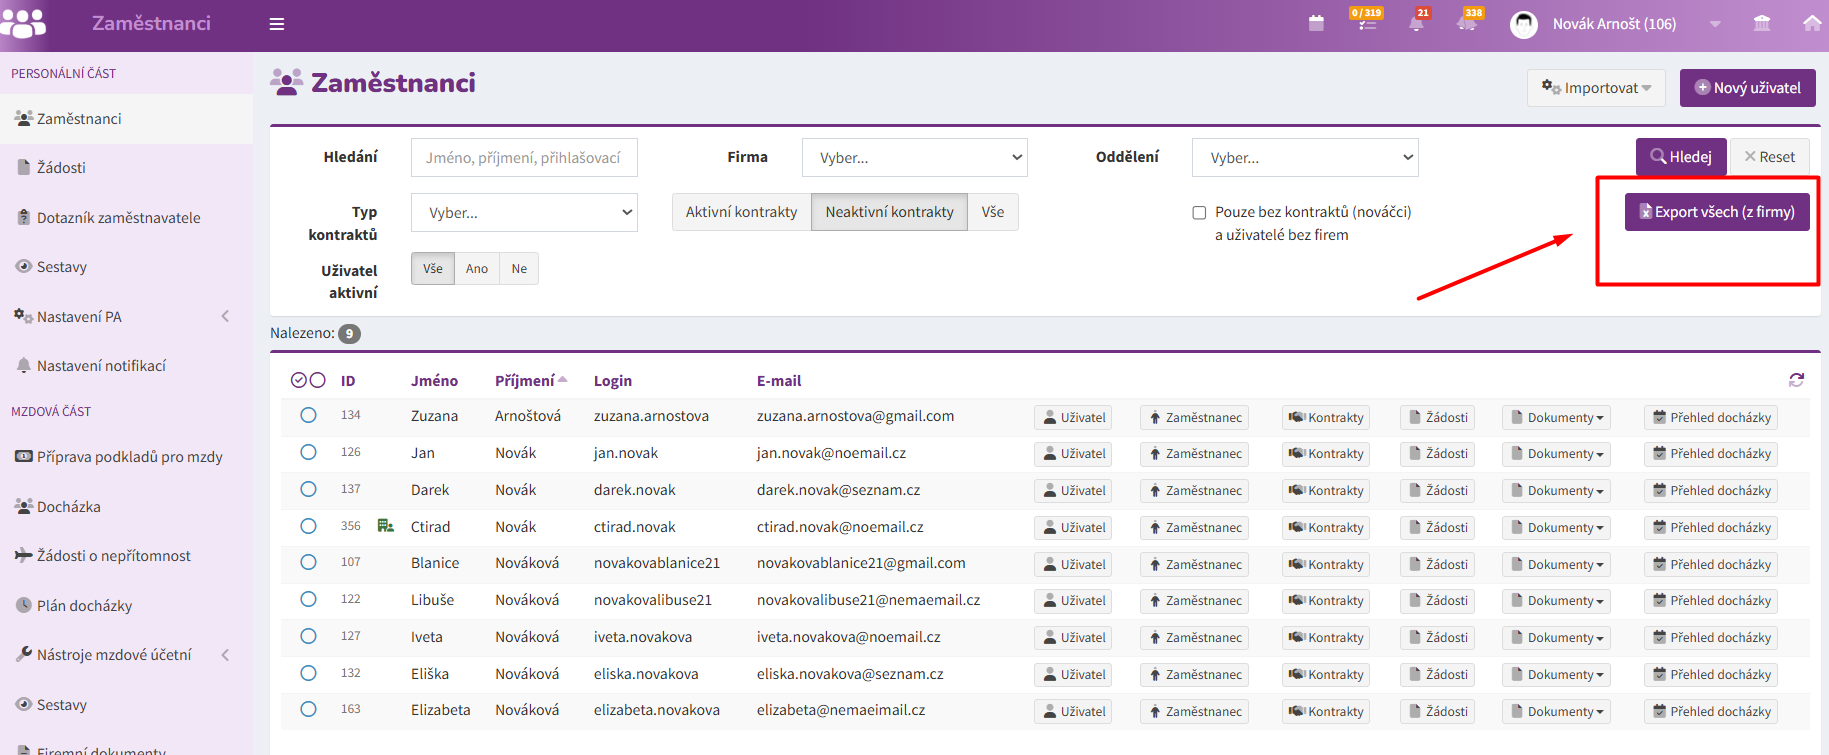Open Zaměstnanci in the left sidebar
This screenshot has height=755, width=1829.
pos(126,119)
